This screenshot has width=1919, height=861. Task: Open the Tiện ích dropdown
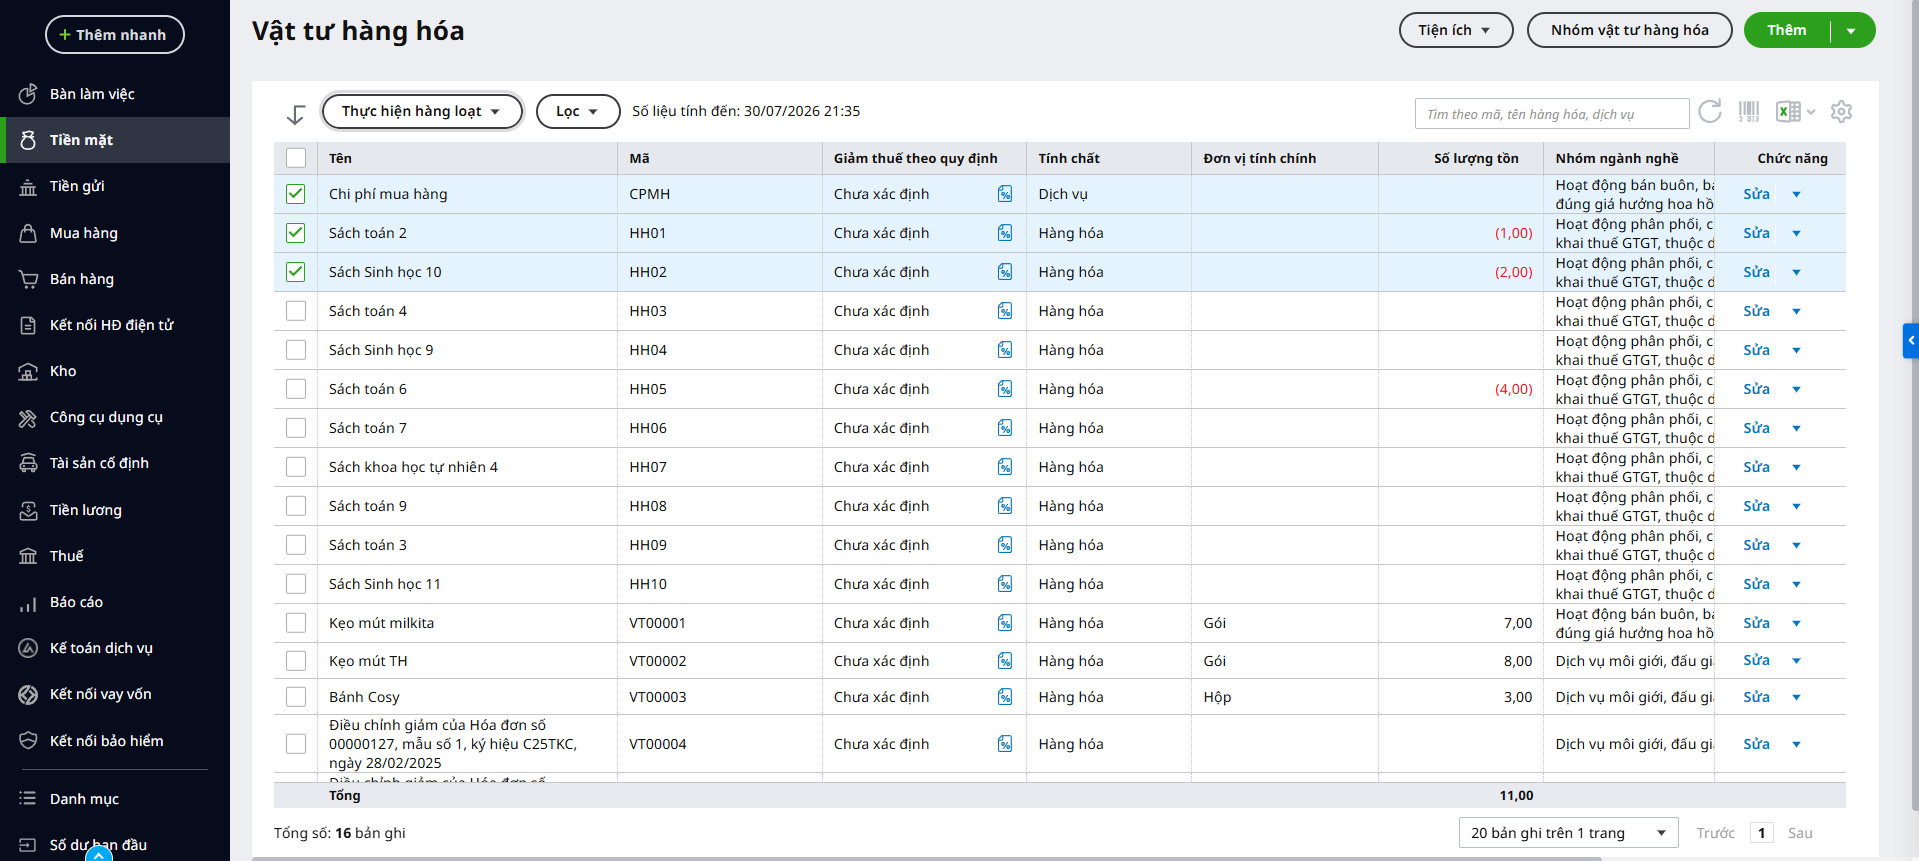pos(1455,30)
